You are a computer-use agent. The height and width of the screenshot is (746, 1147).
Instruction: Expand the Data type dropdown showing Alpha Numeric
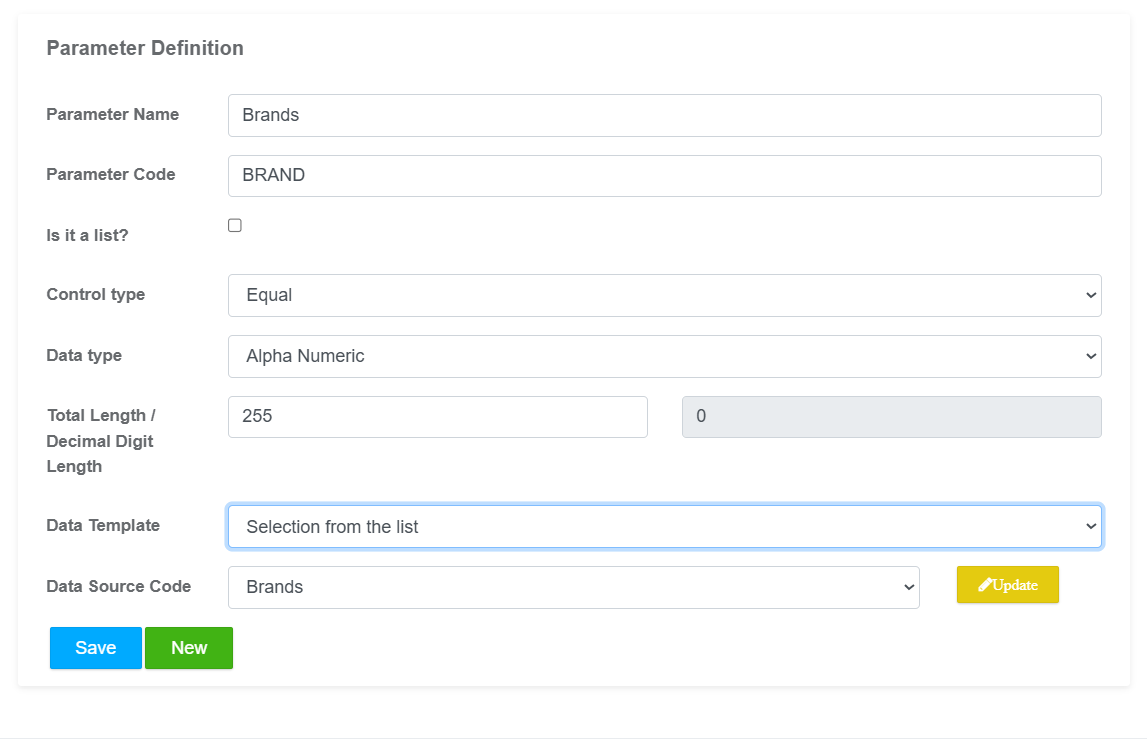pyautogui.click(x=664, y=357)
